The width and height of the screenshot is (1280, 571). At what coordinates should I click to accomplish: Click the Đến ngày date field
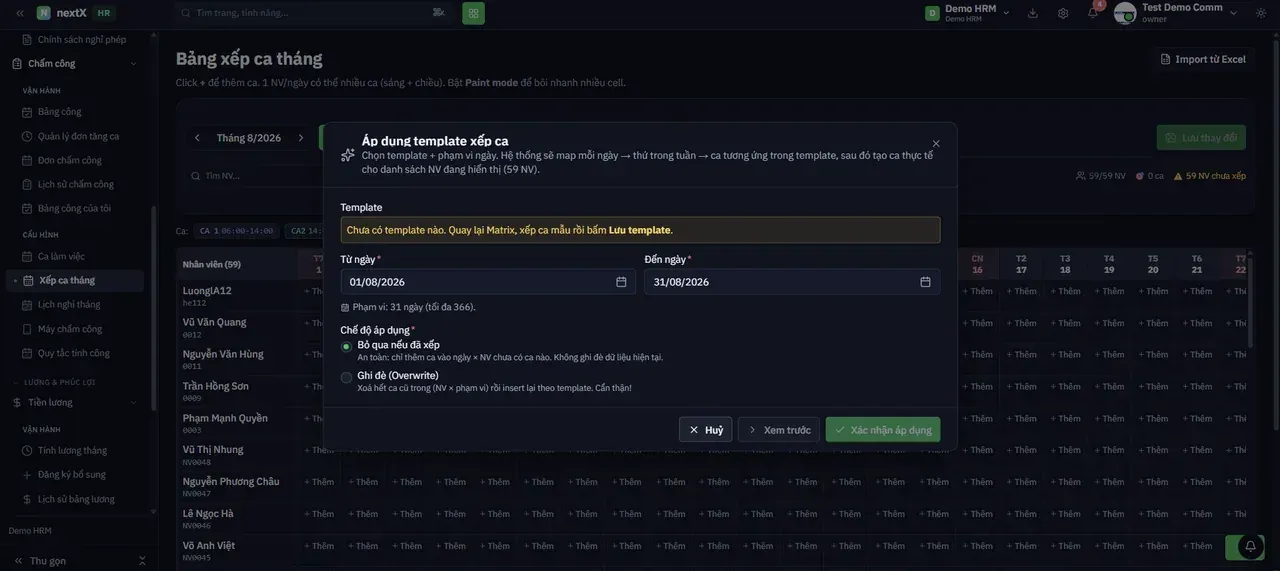792,282
